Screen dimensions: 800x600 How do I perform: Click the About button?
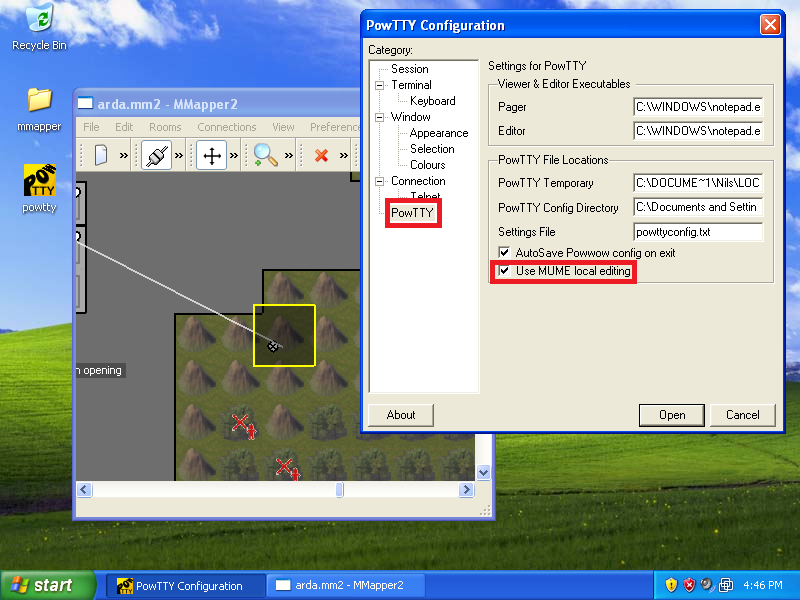pos(401,415)
